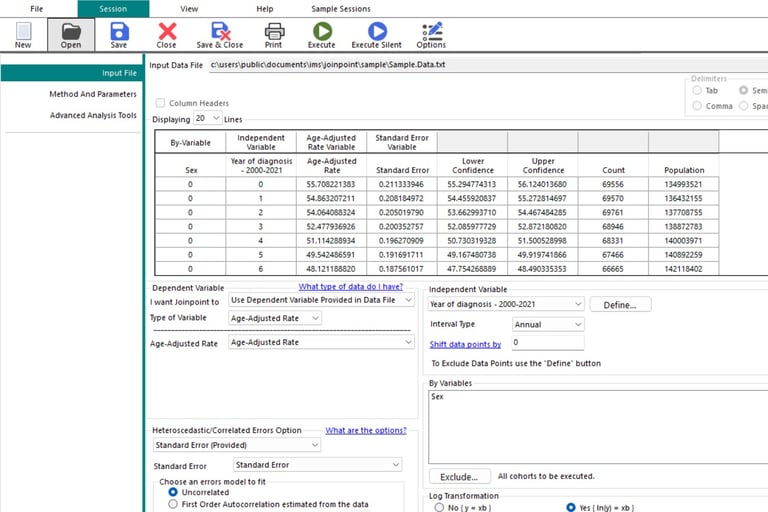Image resolution: width=768 pixels, height=512 pixels.
Task: Run analysis with green Execute icon
Action: click(322, 35)
